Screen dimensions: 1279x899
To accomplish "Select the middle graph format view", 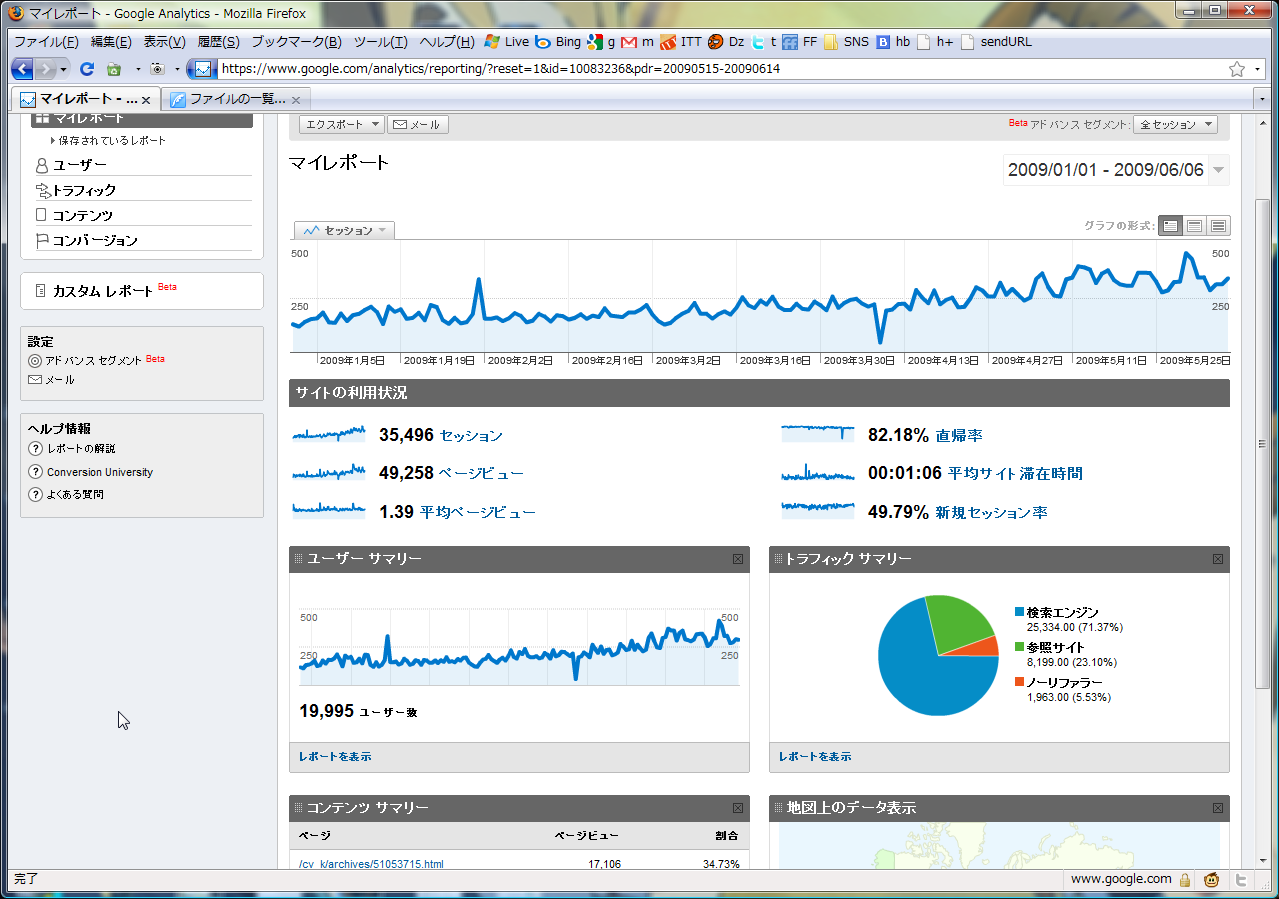I will click(1194, 226).
